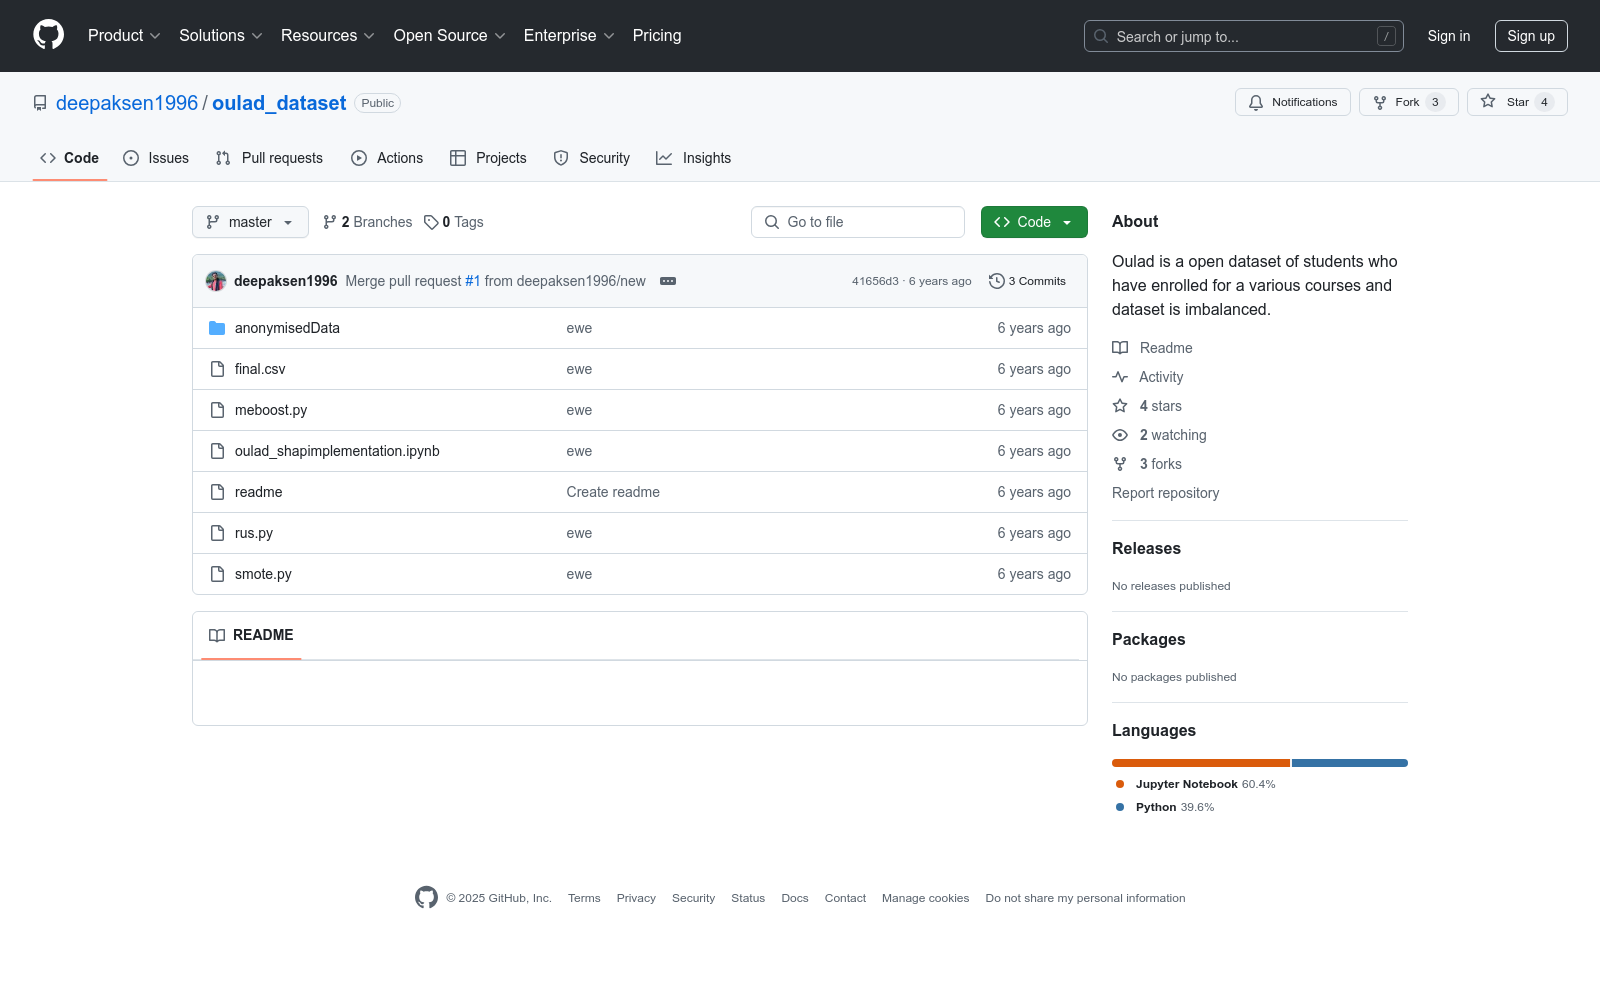Screen dimensions: 1600x1000
Task: Open the Resources dropdown menu
Action: click(327, 35)
